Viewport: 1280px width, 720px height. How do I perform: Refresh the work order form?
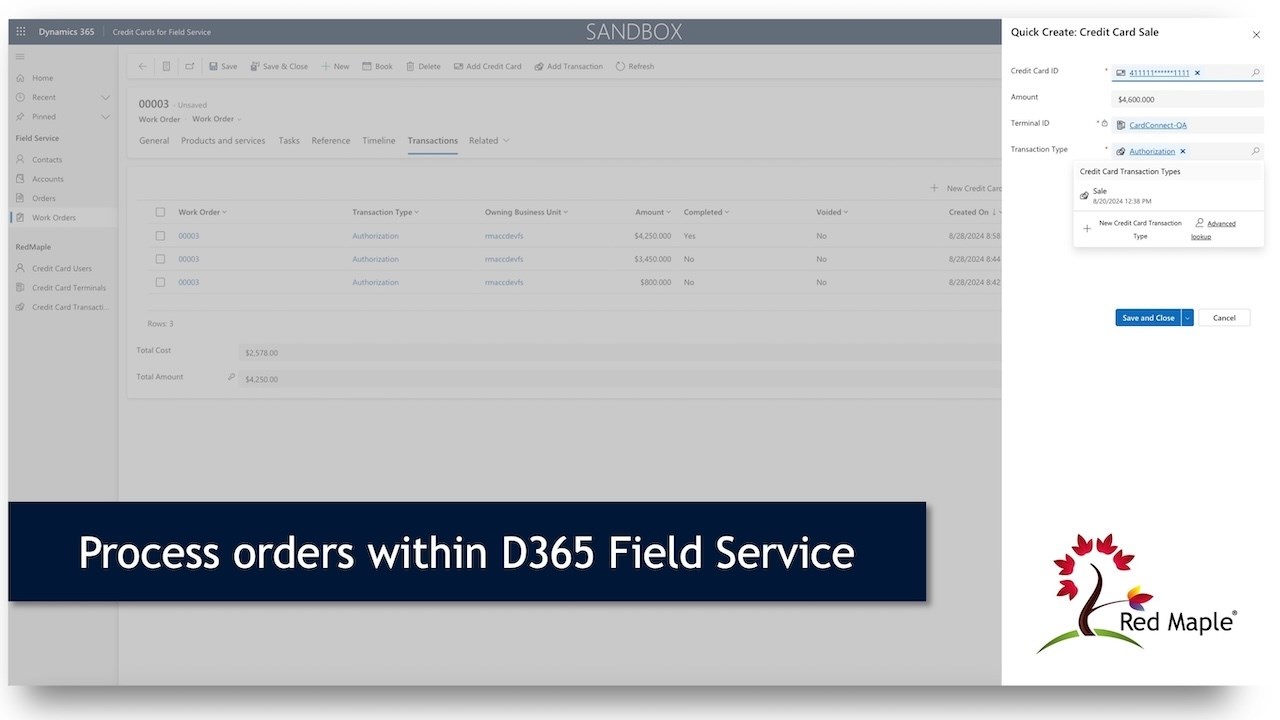point(635,66)
